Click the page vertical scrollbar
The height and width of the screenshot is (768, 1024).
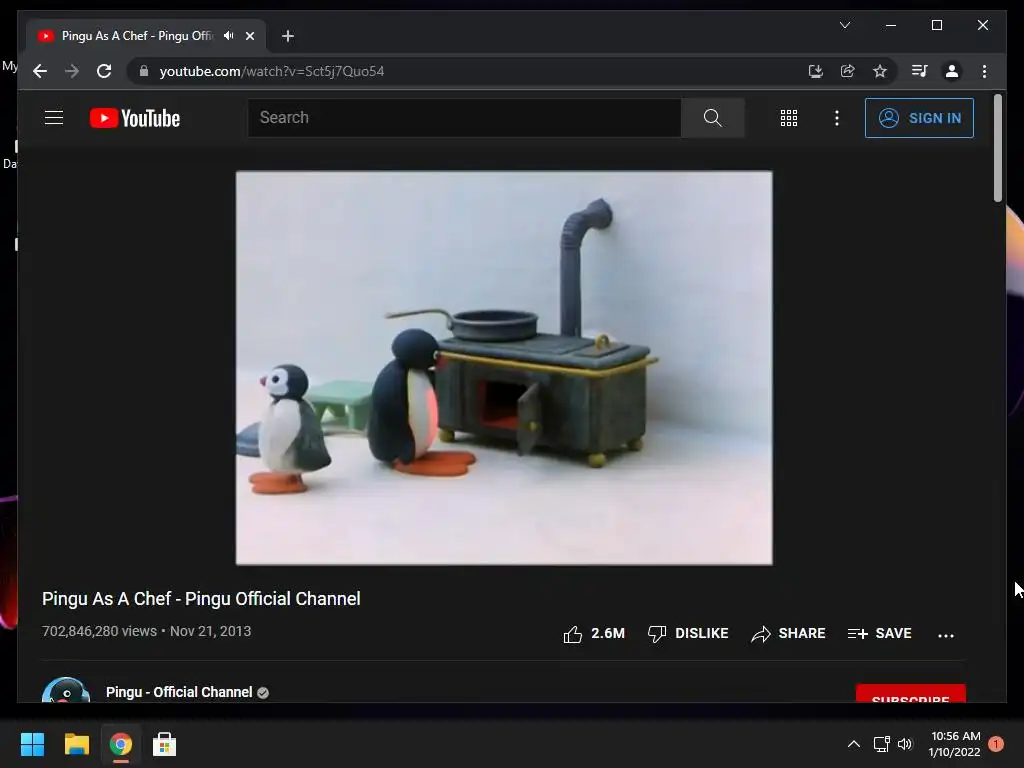tap(998, 148)
